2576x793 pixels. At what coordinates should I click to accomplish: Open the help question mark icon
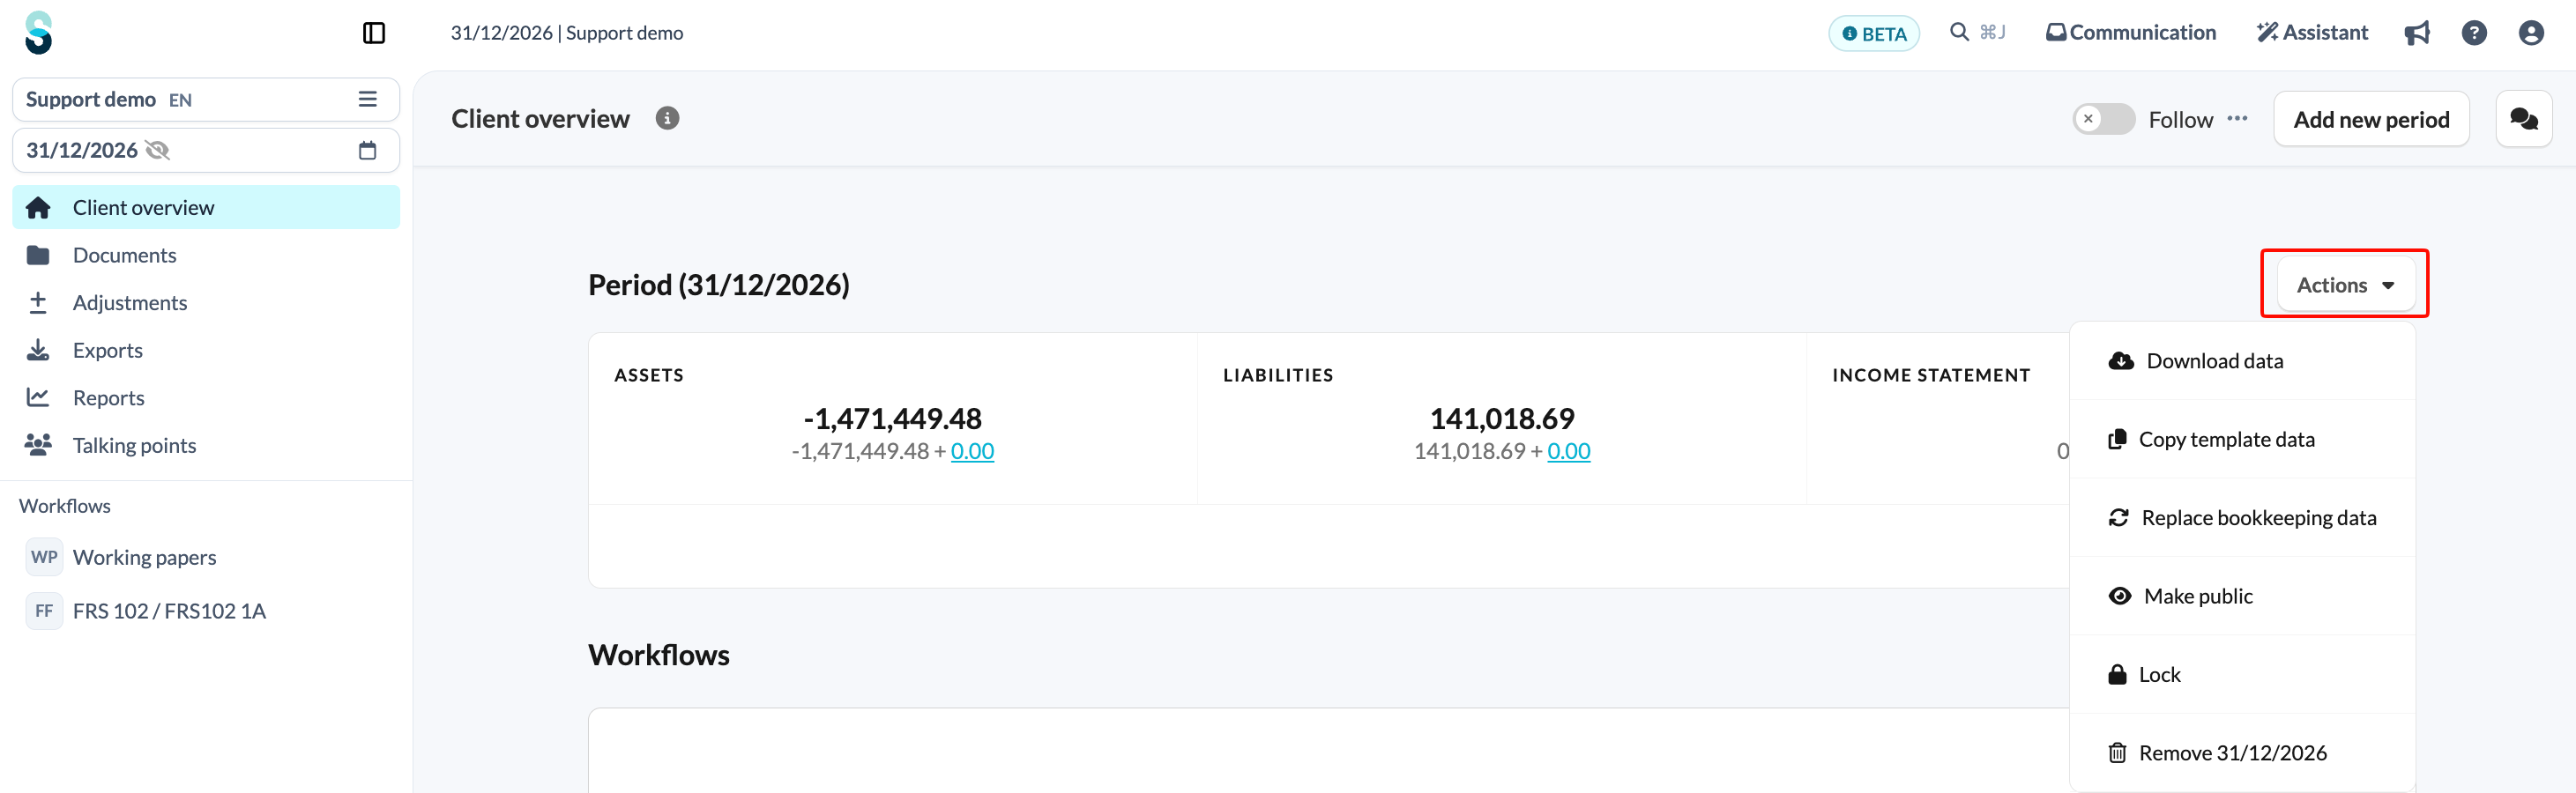coord(2474,33)
